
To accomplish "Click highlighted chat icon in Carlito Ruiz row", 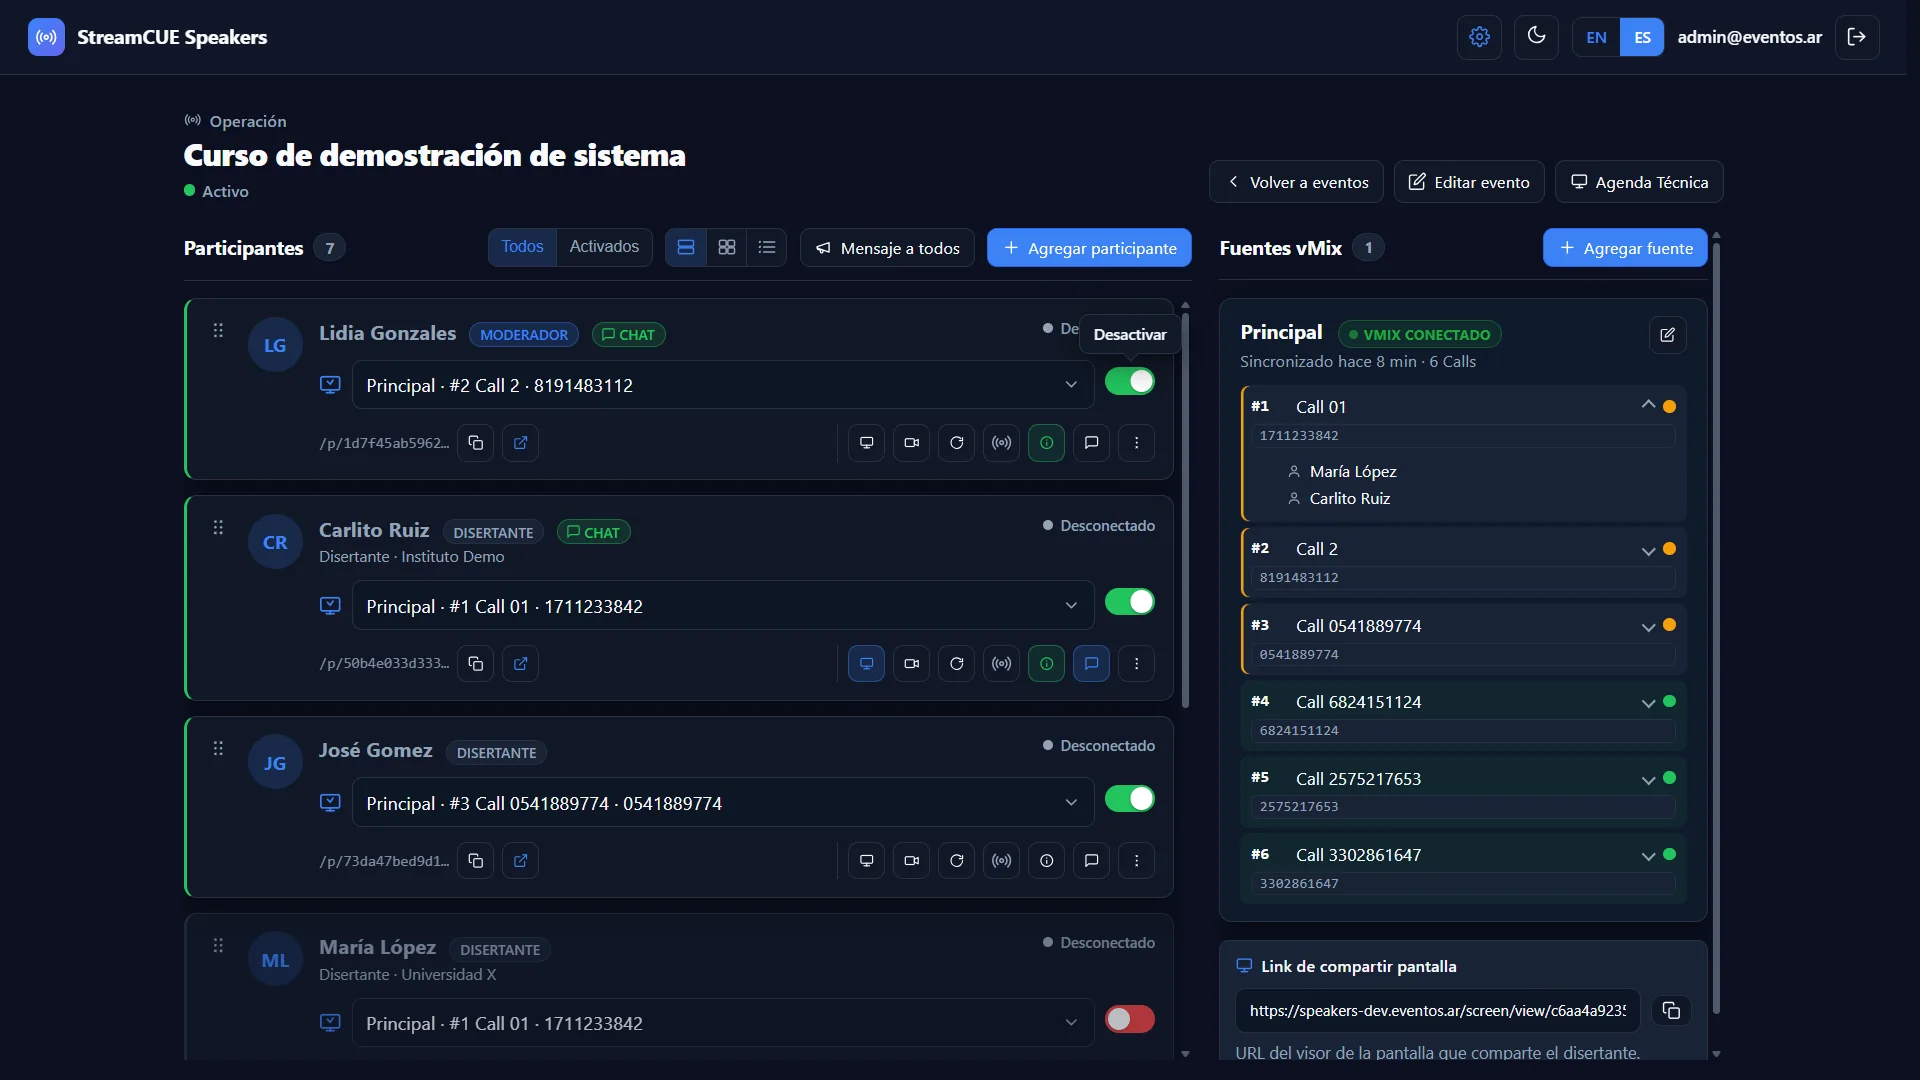I will (1092, 664).
